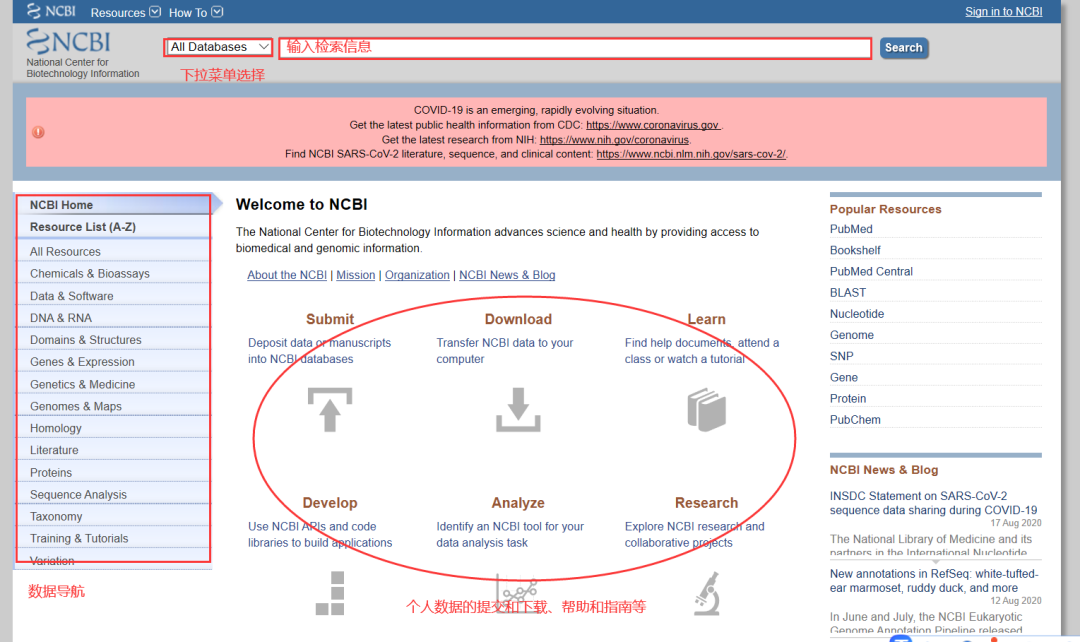Open All Resources sidebar item
The image size is (1080, 642).
coord(113,251)
